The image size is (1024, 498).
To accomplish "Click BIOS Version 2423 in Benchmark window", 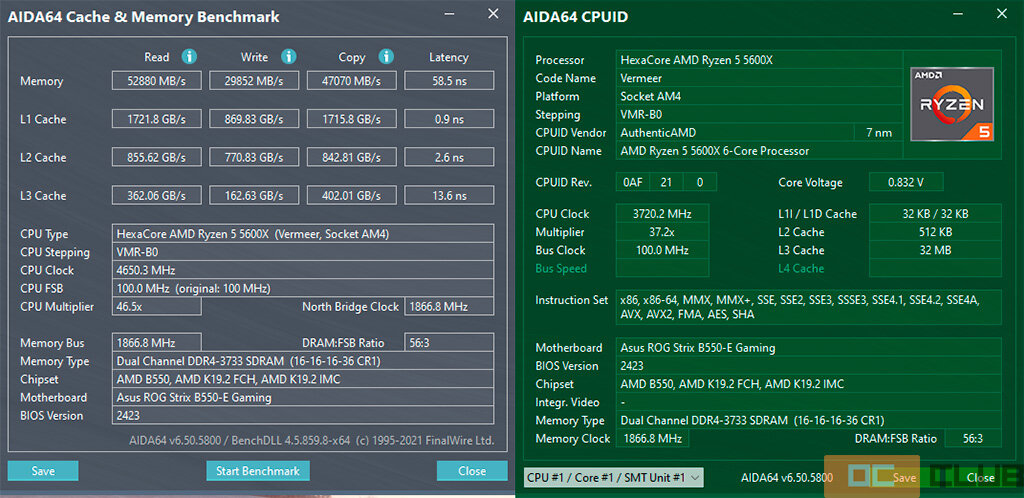I will click(x=303, y=415).
